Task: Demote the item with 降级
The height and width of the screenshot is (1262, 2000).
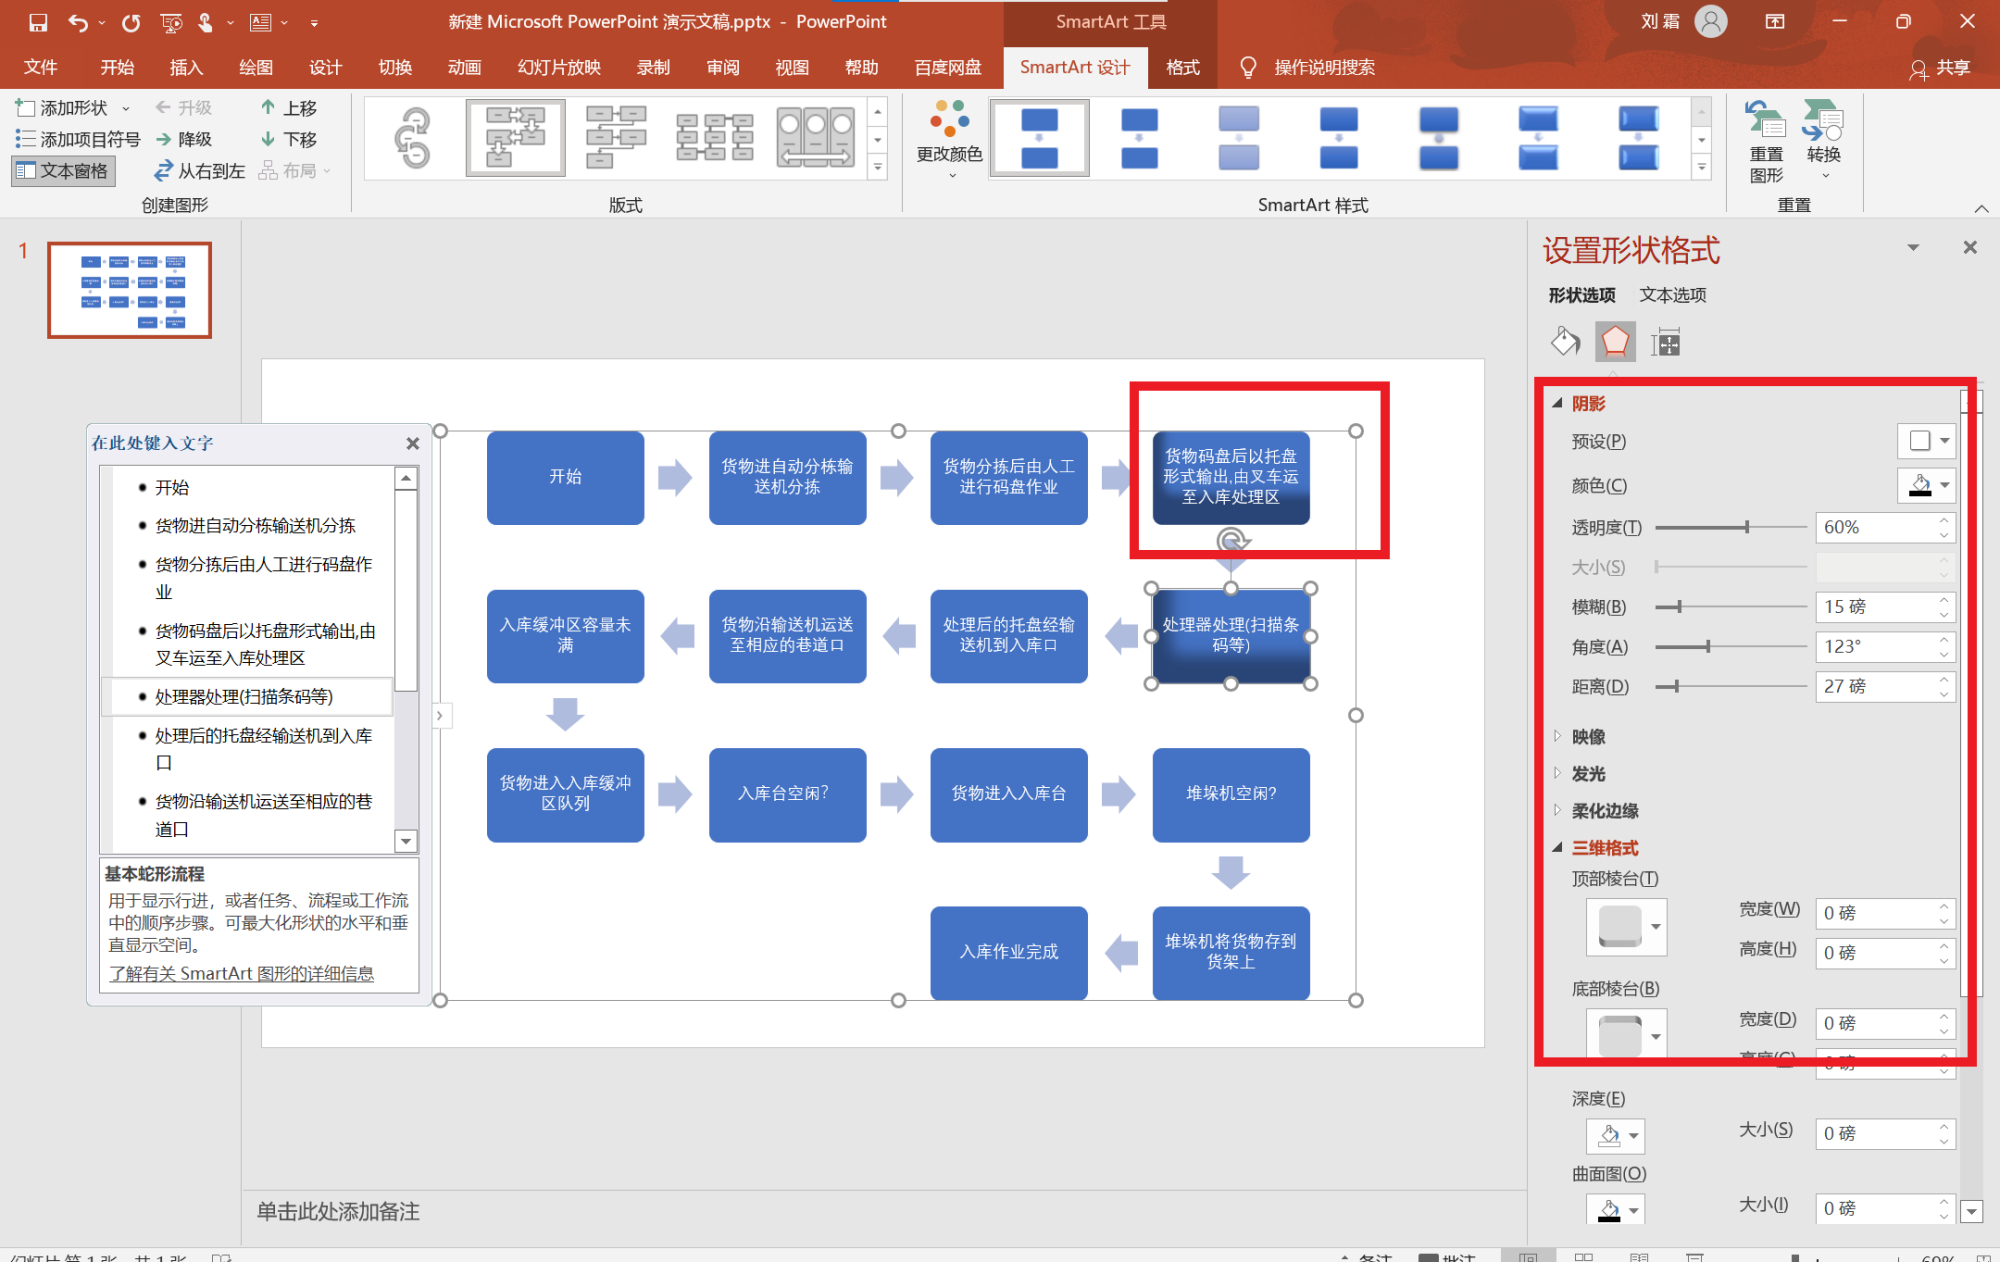Action: 183,139
